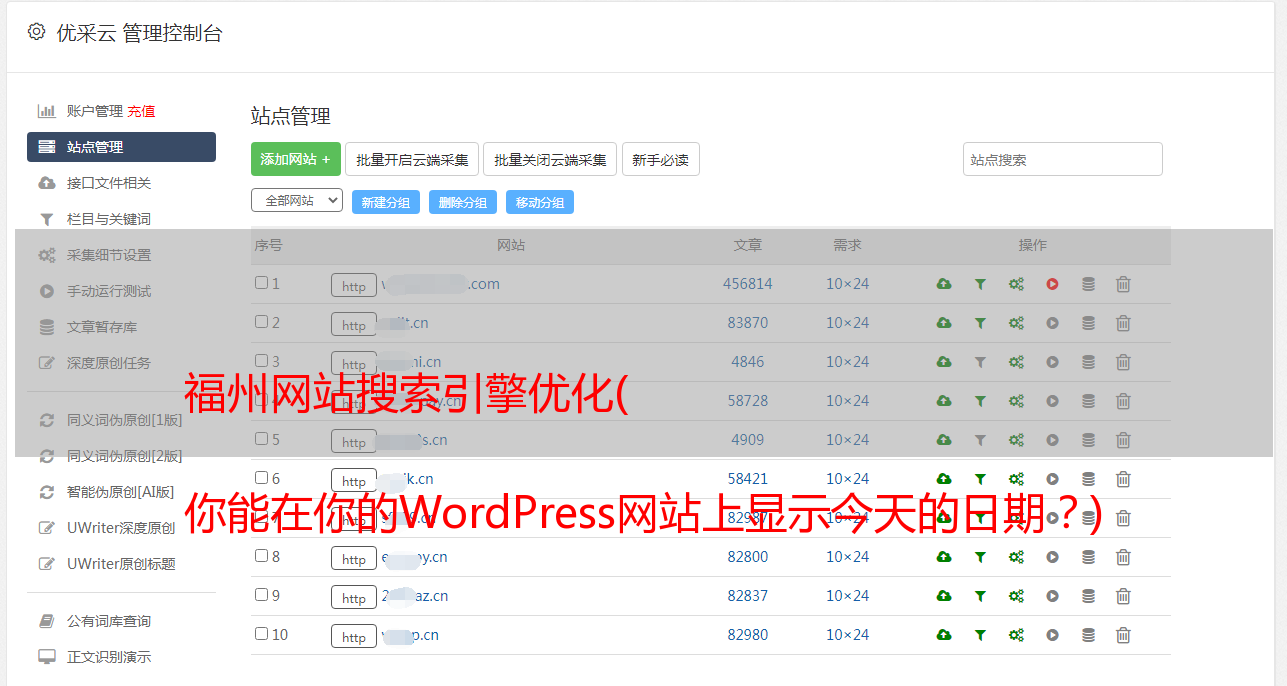Click the cloud upload icon in row 4
Image resolution: width=1287 pixels, height=686 pixels.
(944, 401)
